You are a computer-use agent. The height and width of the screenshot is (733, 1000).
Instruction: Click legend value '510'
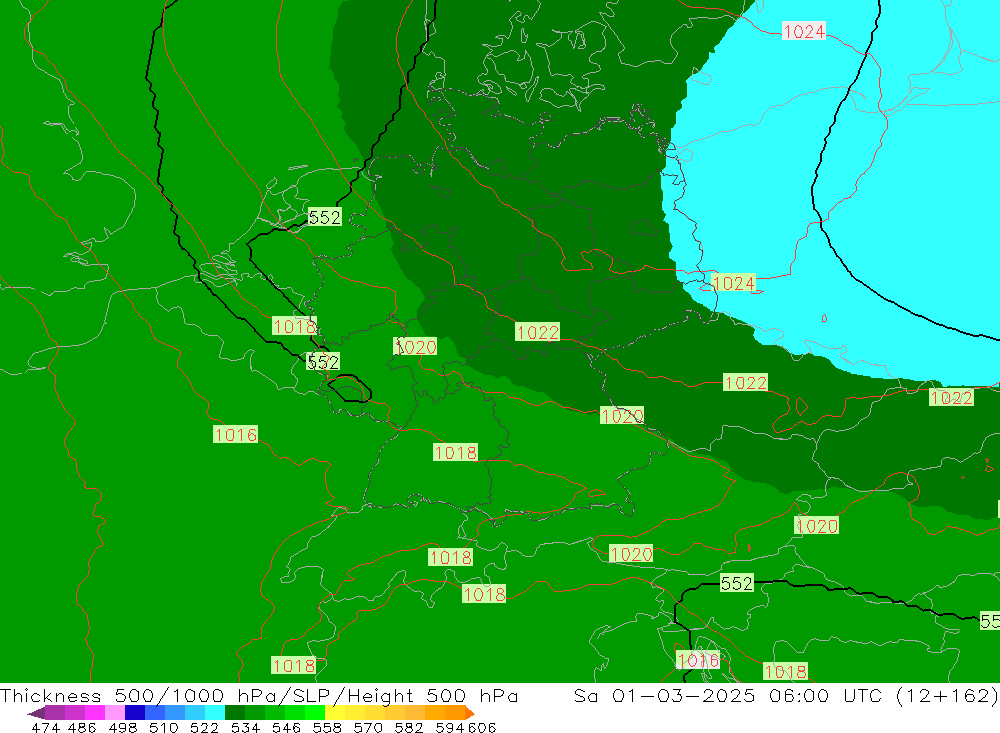[x=164, y=727]
